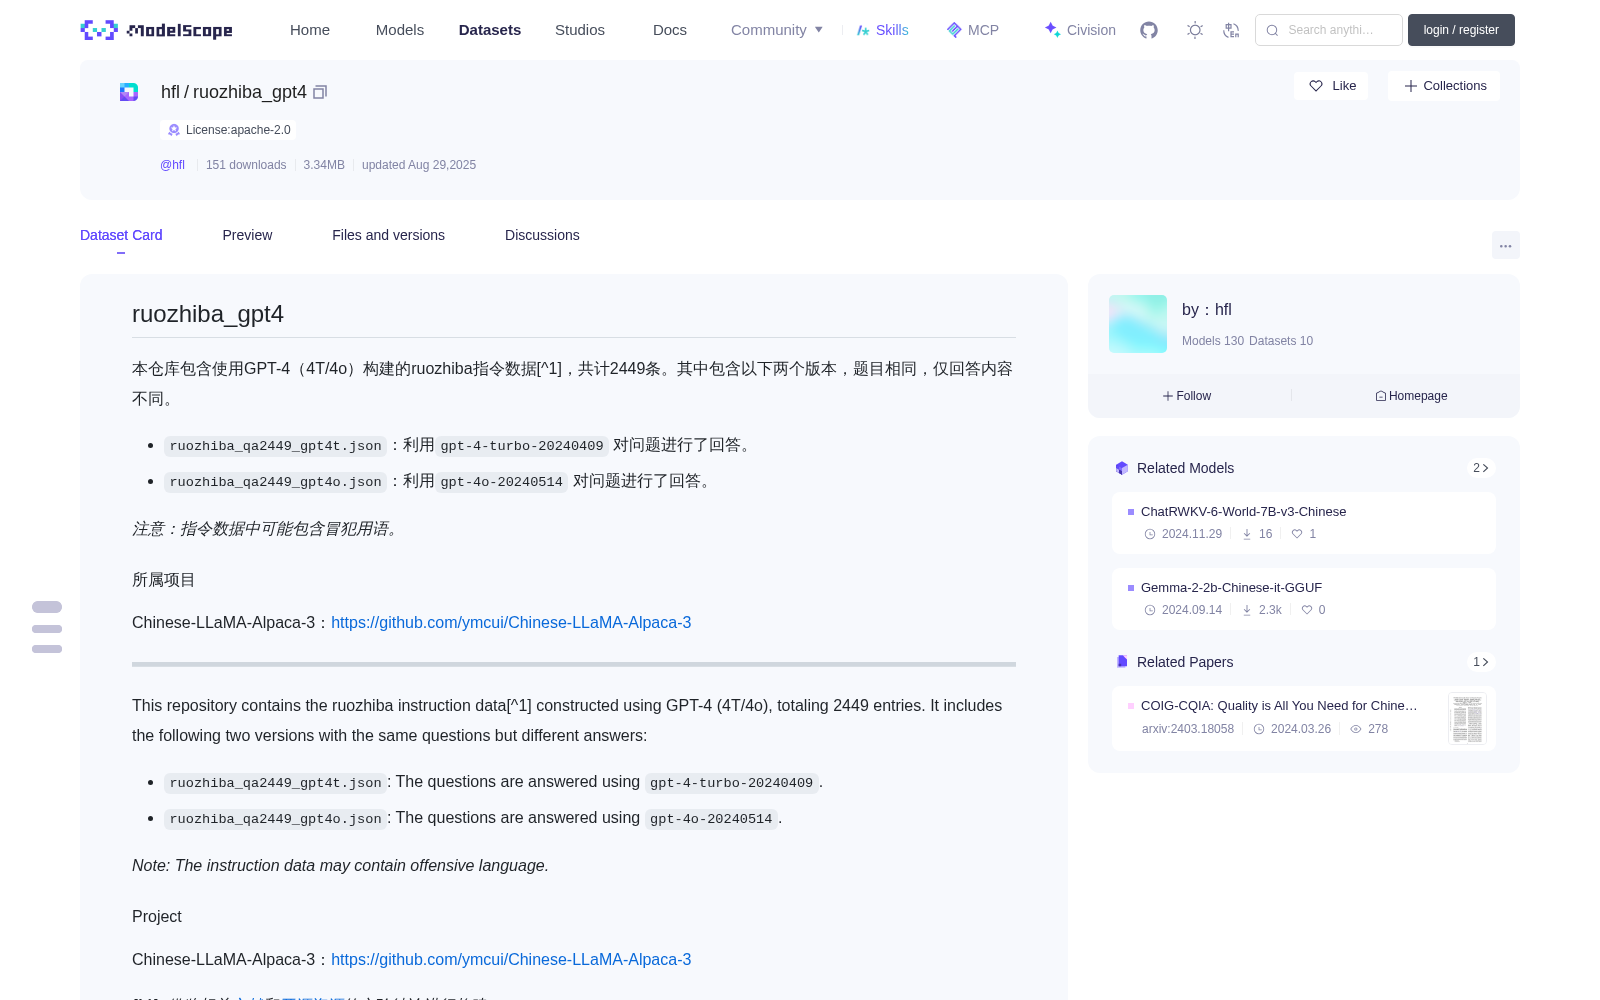Viewport: 1600px width, 1000px height.
Task: Open the lower Chinese-LLaMA-Alpaca-3 GitHub link
Action: [511, 959]
